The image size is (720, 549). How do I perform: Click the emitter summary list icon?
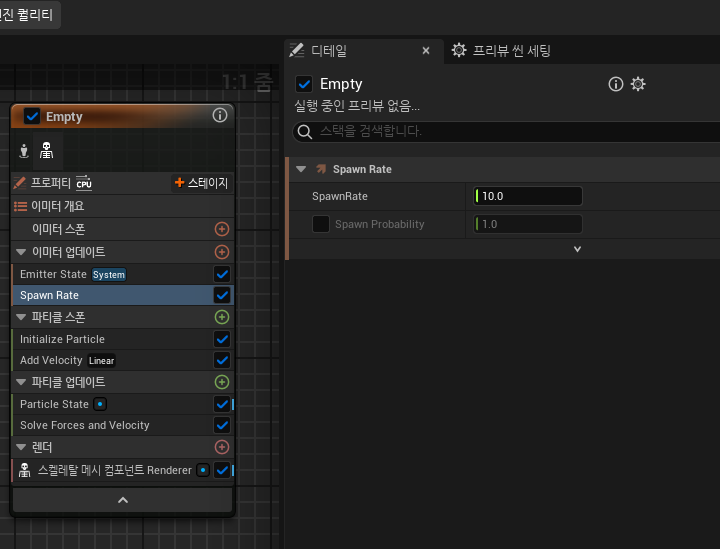[x=21, y=206]
